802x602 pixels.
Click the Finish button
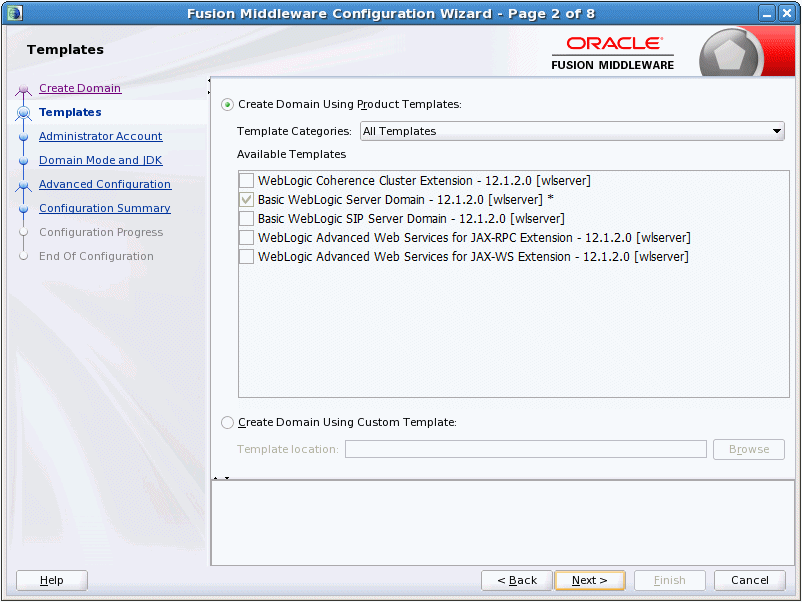(x=670, y=581)
